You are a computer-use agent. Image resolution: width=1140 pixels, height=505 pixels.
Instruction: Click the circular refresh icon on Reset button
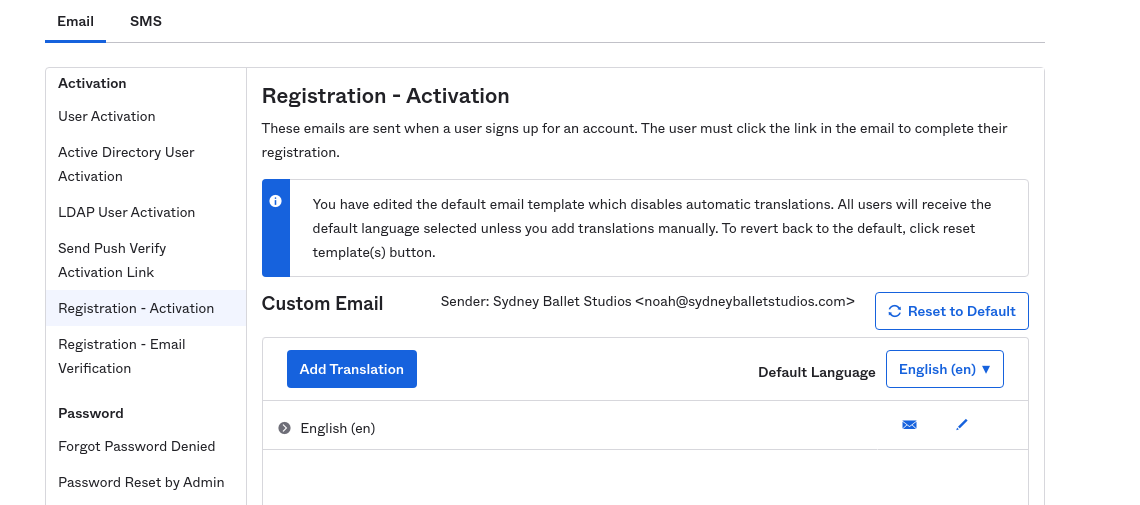click(894, 311)
